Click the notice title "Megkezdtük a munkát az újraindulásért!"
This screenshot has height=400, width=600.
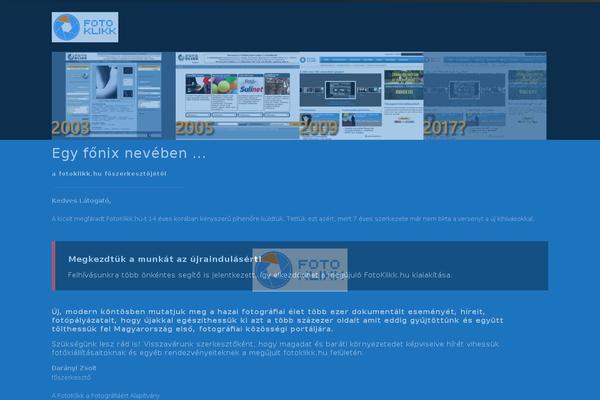coord(165,259)
